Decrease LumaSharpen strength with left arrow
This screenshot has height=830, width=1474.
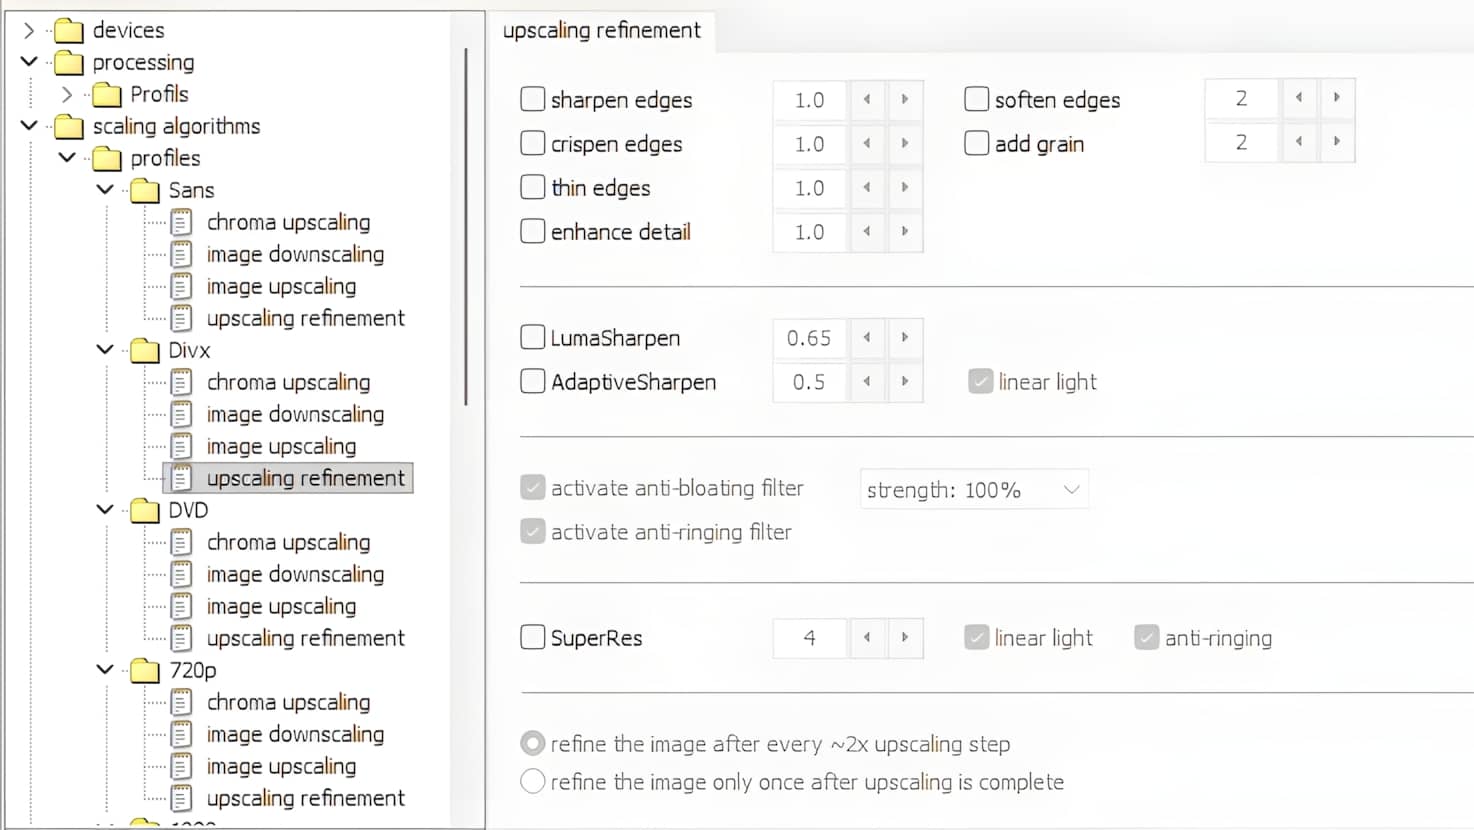point(867,338)
